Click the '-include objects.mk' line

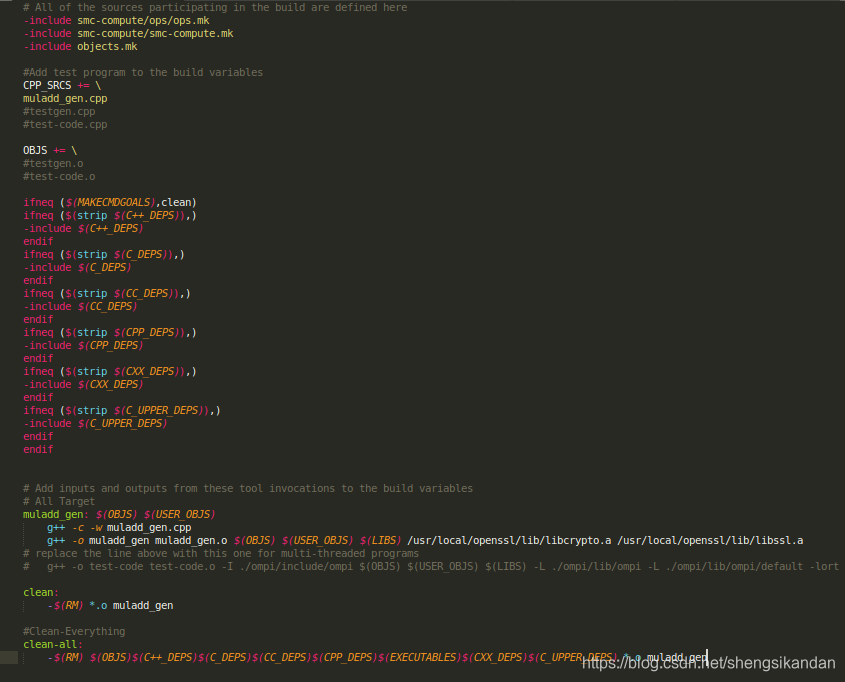click(x=80, y=46)
